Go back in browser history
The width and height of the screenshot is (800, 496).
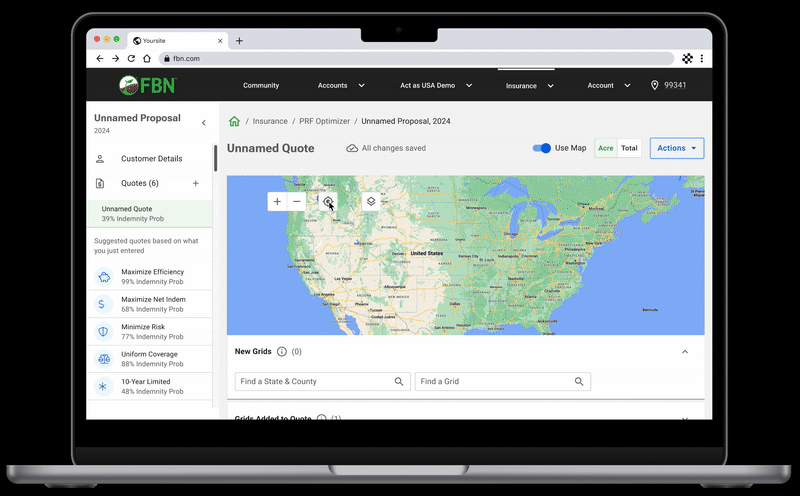point(100,59)
